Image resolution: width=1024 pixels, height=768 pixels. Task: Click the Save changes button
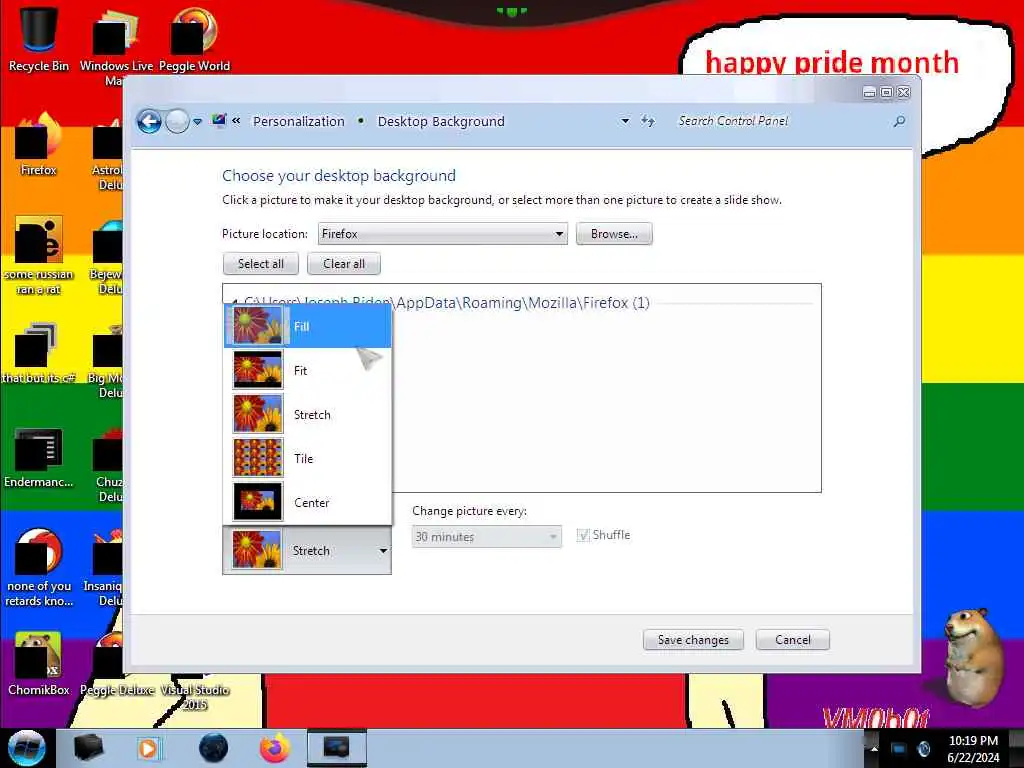693,640
